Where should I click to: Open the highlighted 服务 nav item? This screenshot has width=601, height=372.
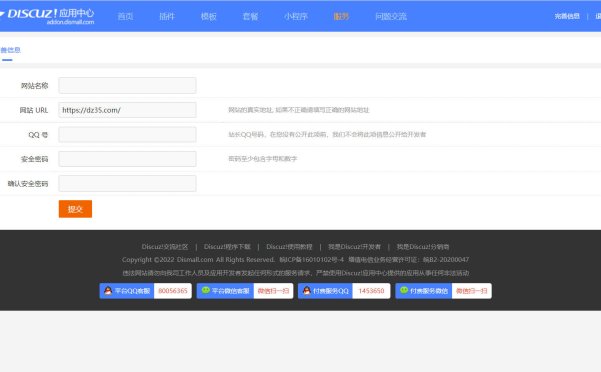tap(341, 16)
